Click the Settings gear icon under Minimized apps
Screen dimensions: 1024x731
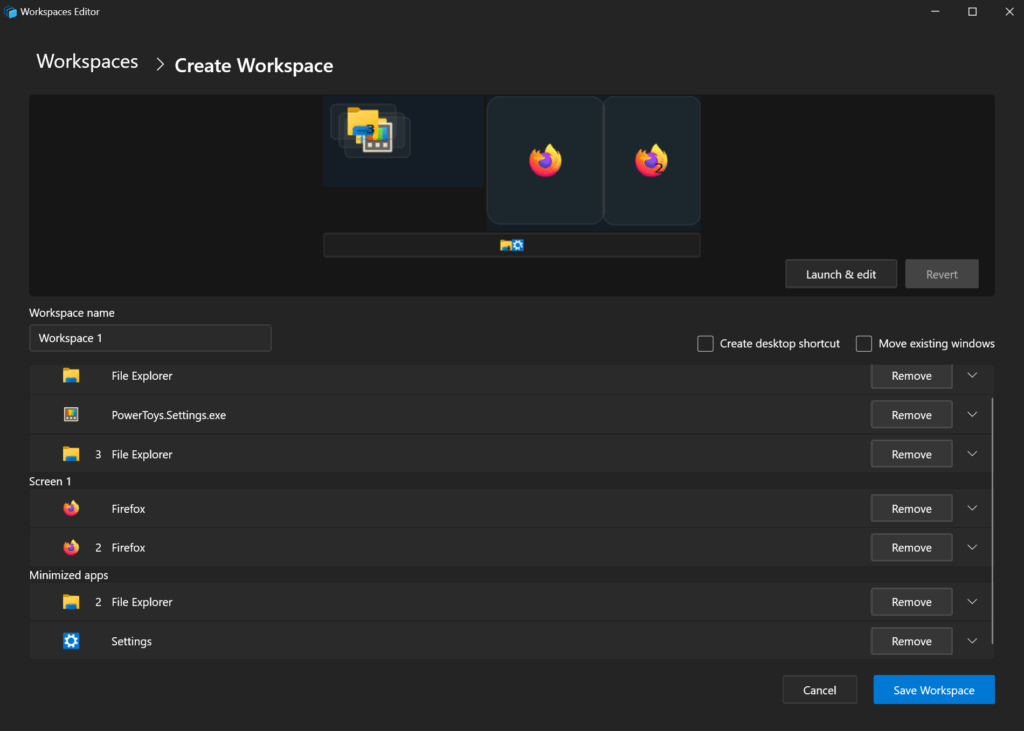(70, 641)
